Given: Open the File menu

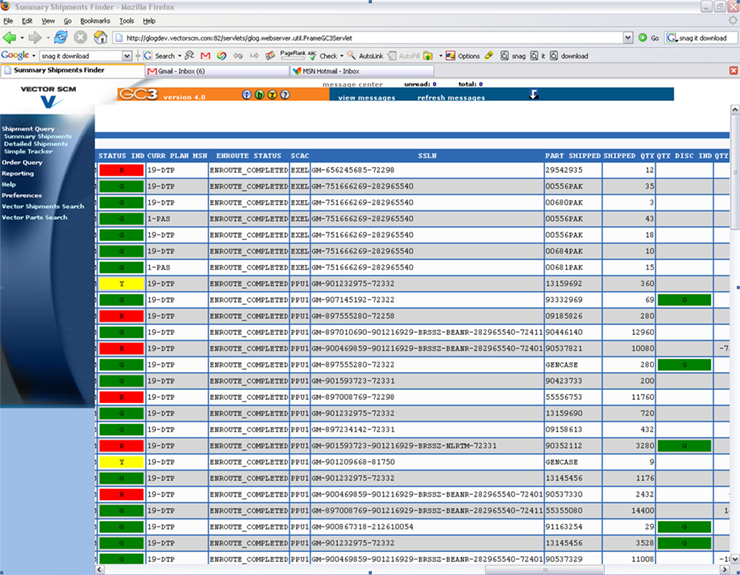Looking at the screenshot, I should pos(8,21).
